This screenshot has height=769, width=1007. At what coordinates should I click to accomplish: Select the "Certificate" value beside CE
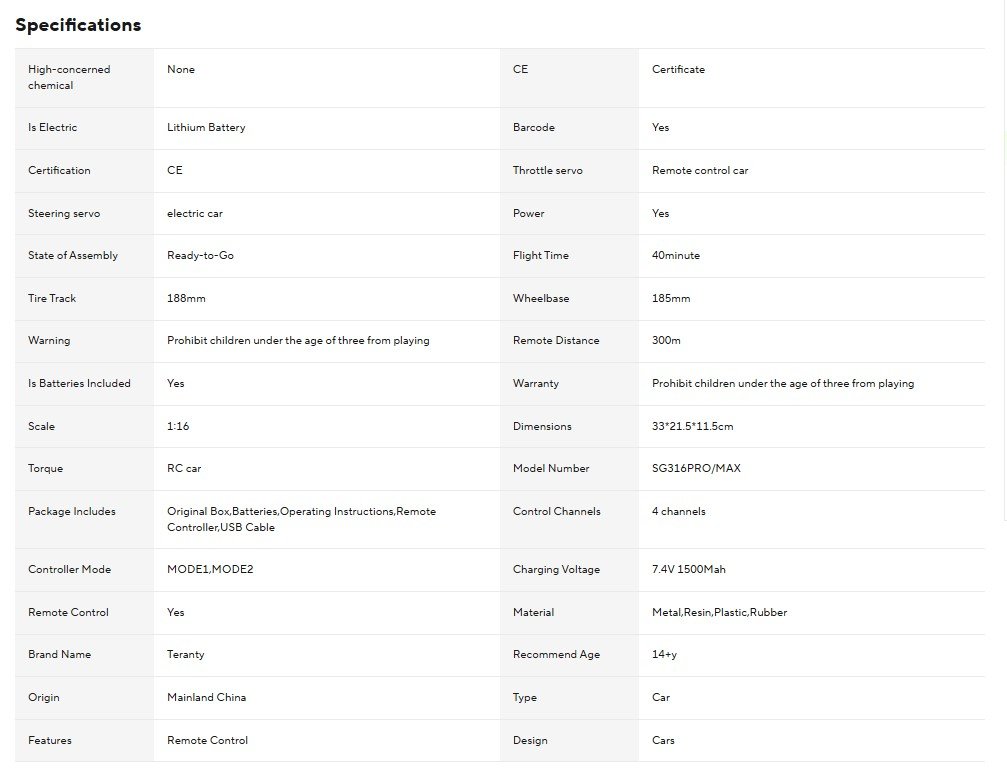pos(678,70)
